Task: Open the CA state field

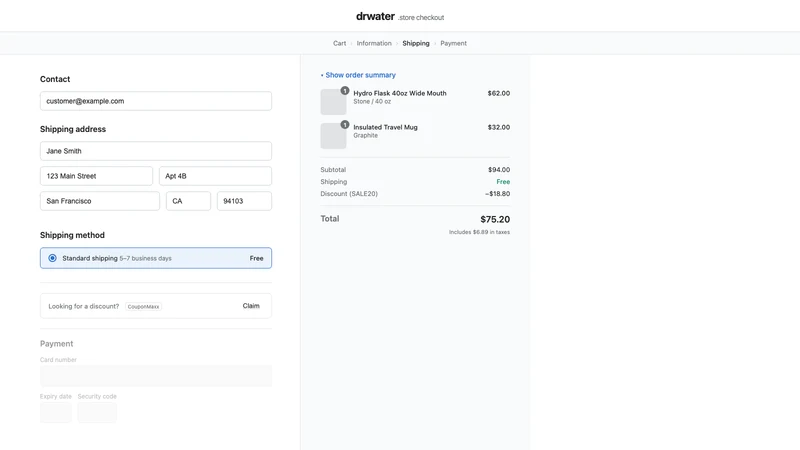Action: (x=188, y=201)
